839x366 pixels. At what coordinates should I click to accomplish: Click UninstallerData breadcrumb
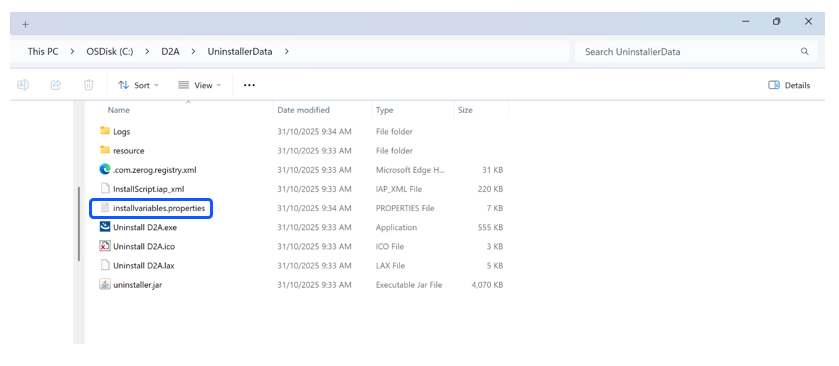click(240, 52)
